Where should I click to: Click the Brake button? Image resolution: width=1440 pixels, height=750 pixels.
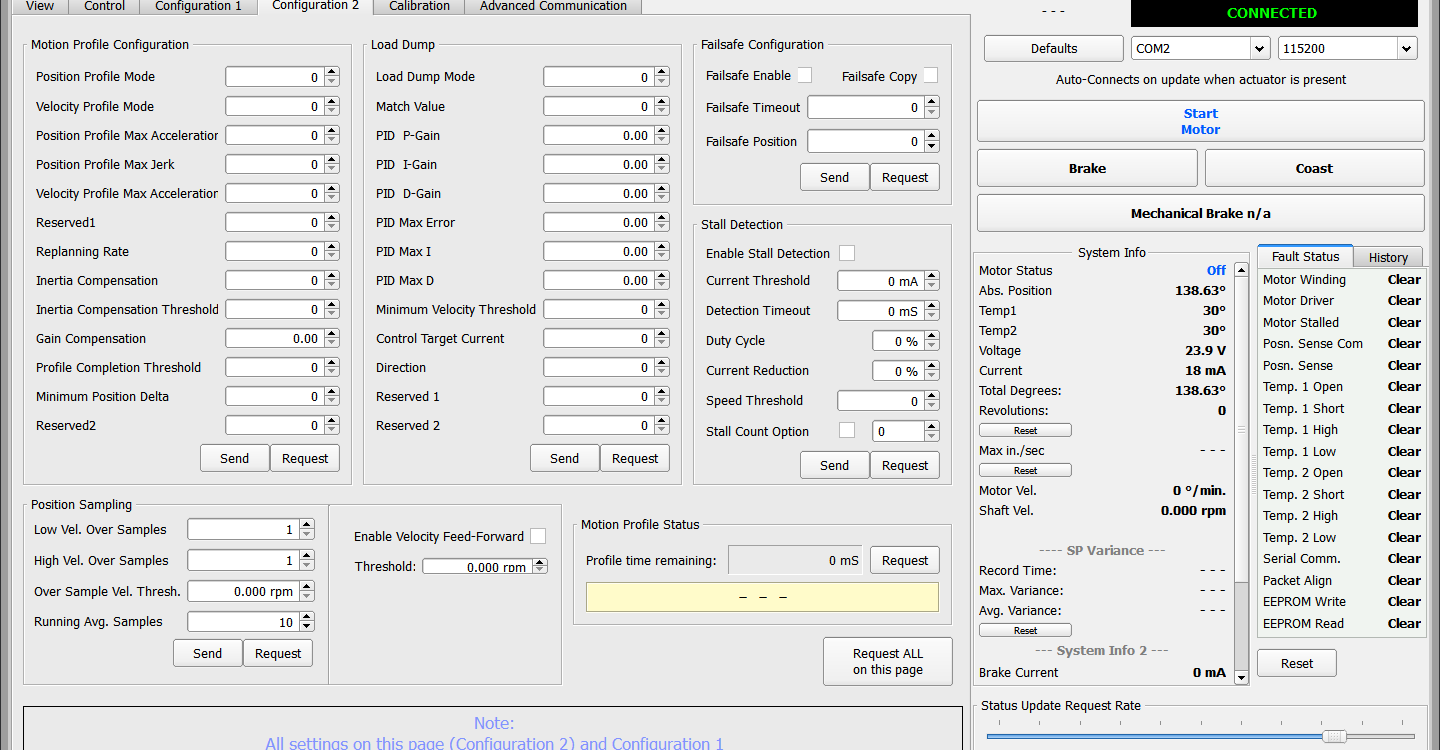tap(1087, 168)
